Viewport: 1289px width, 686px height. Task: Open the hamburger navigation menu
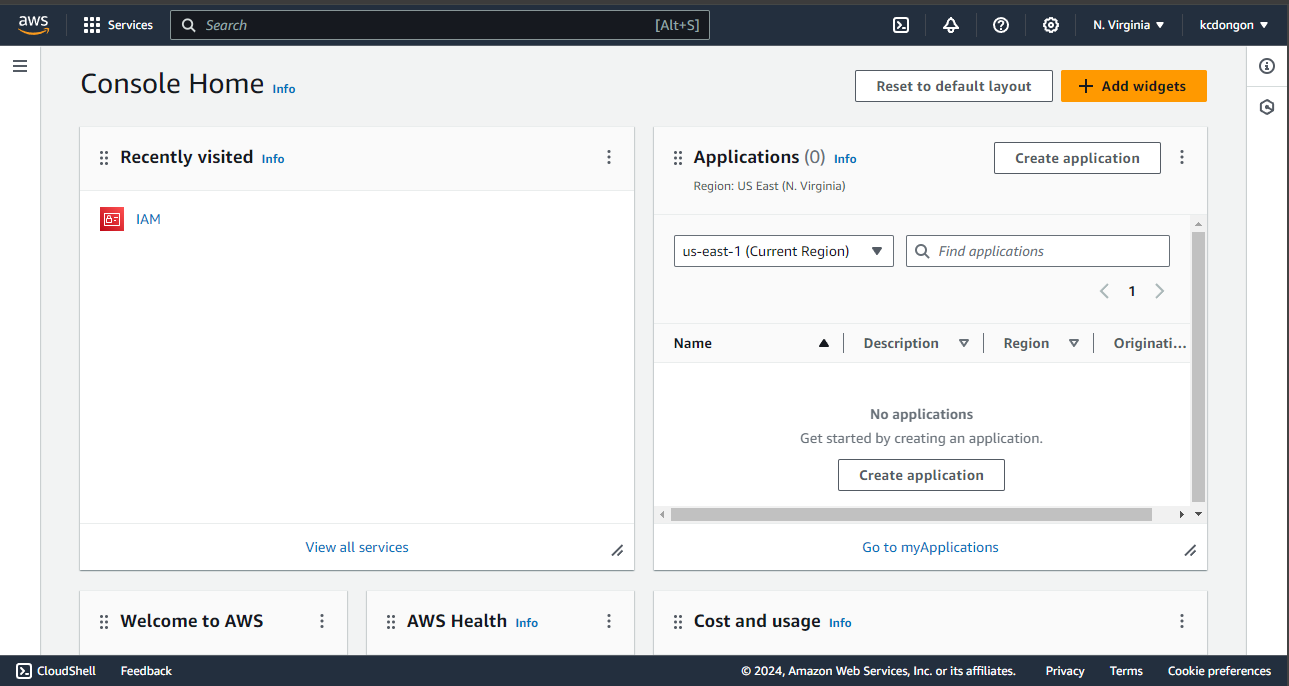[20, 66]
